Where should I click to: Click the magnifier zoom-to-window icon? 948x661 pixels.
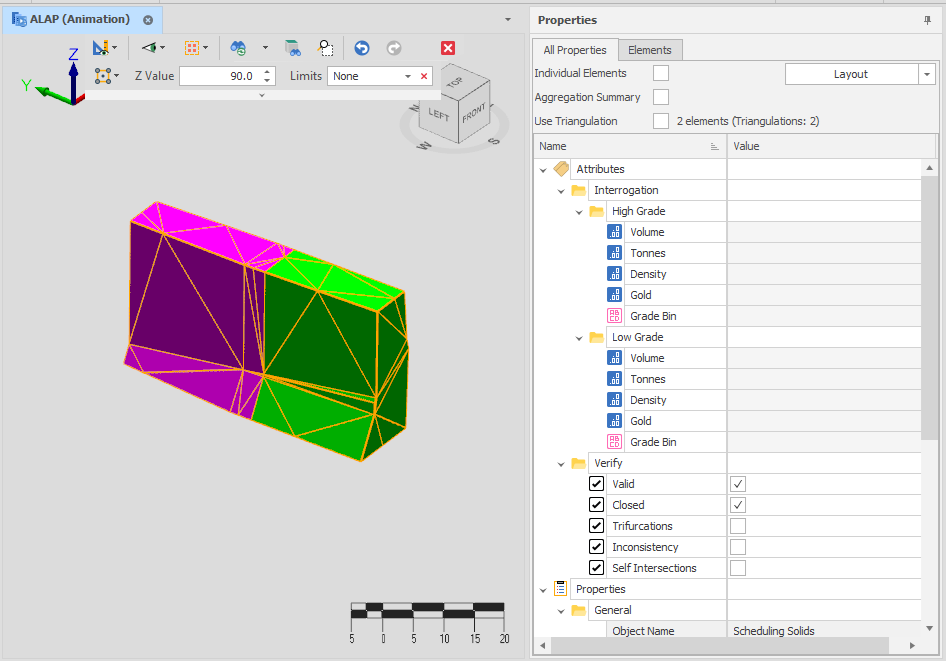(326, 48)
